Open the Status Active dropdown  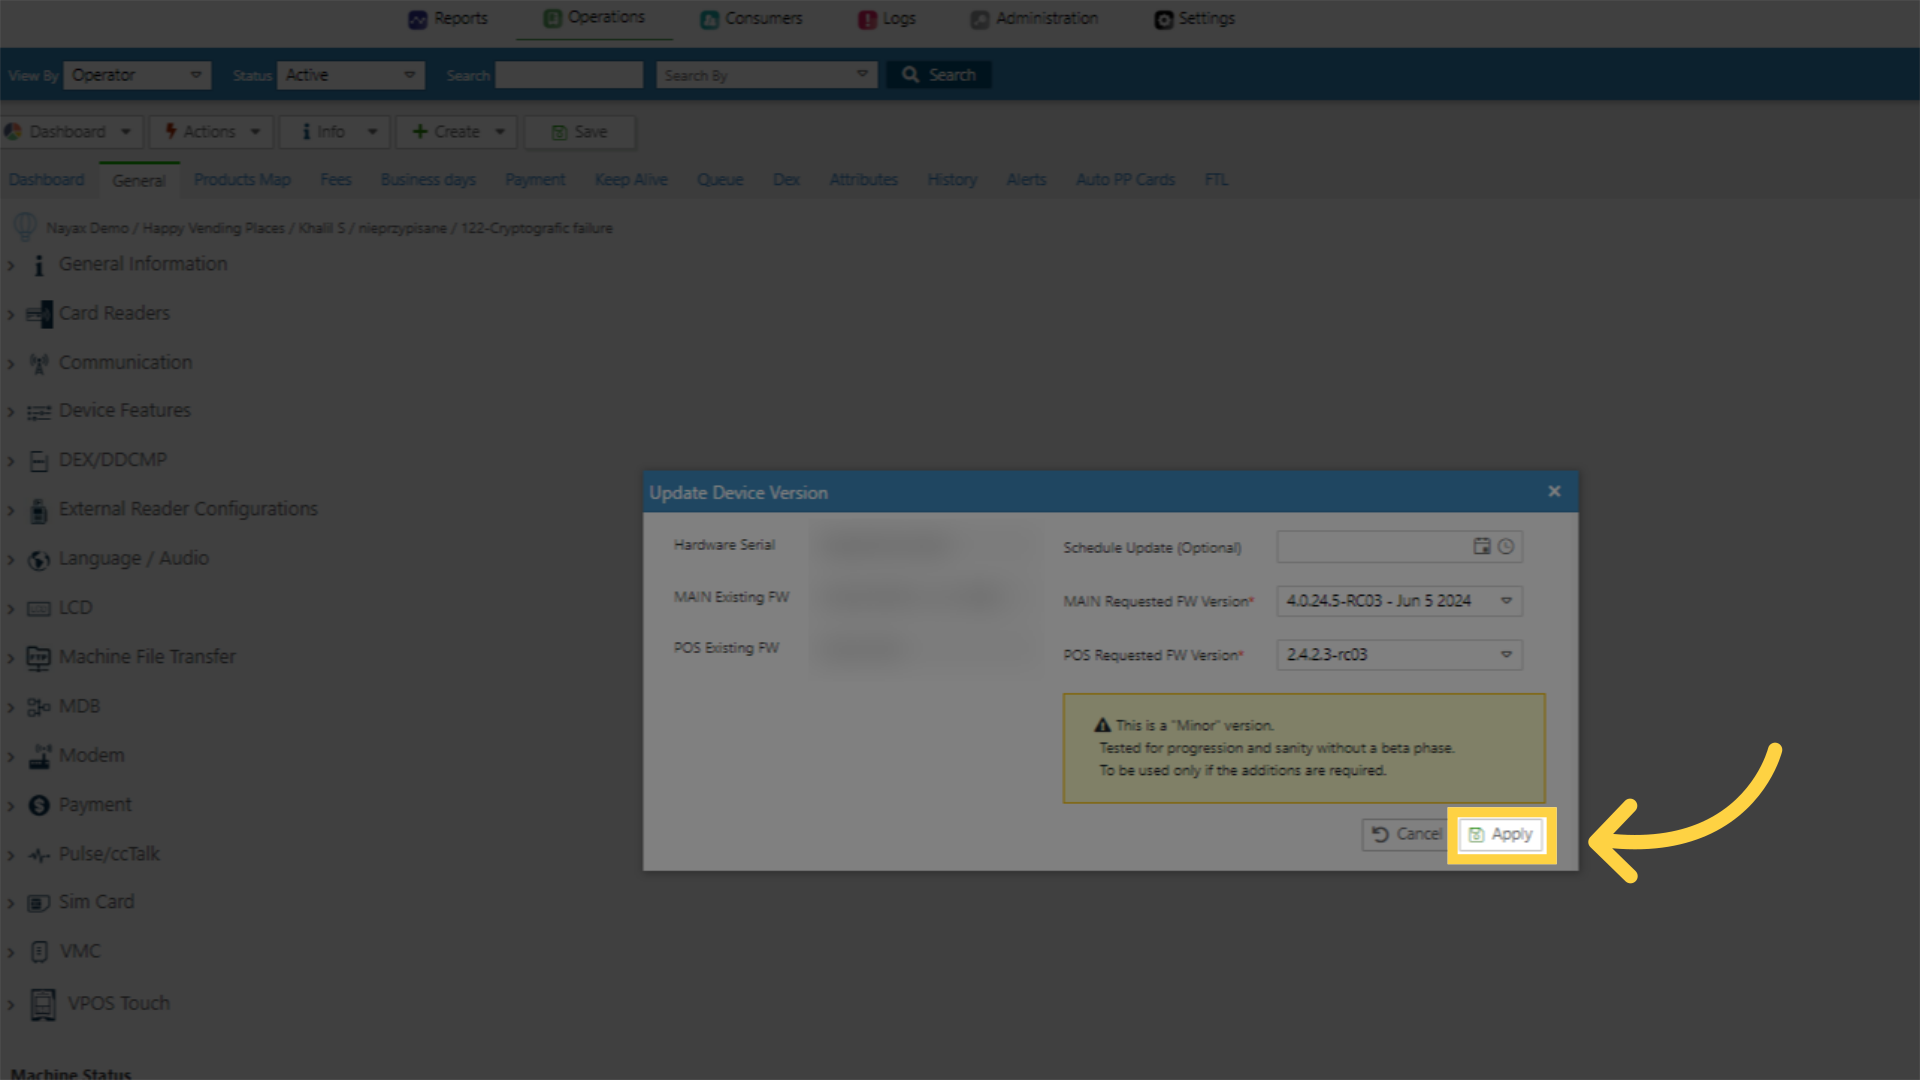pyautogui.click(x=351, y=75)
